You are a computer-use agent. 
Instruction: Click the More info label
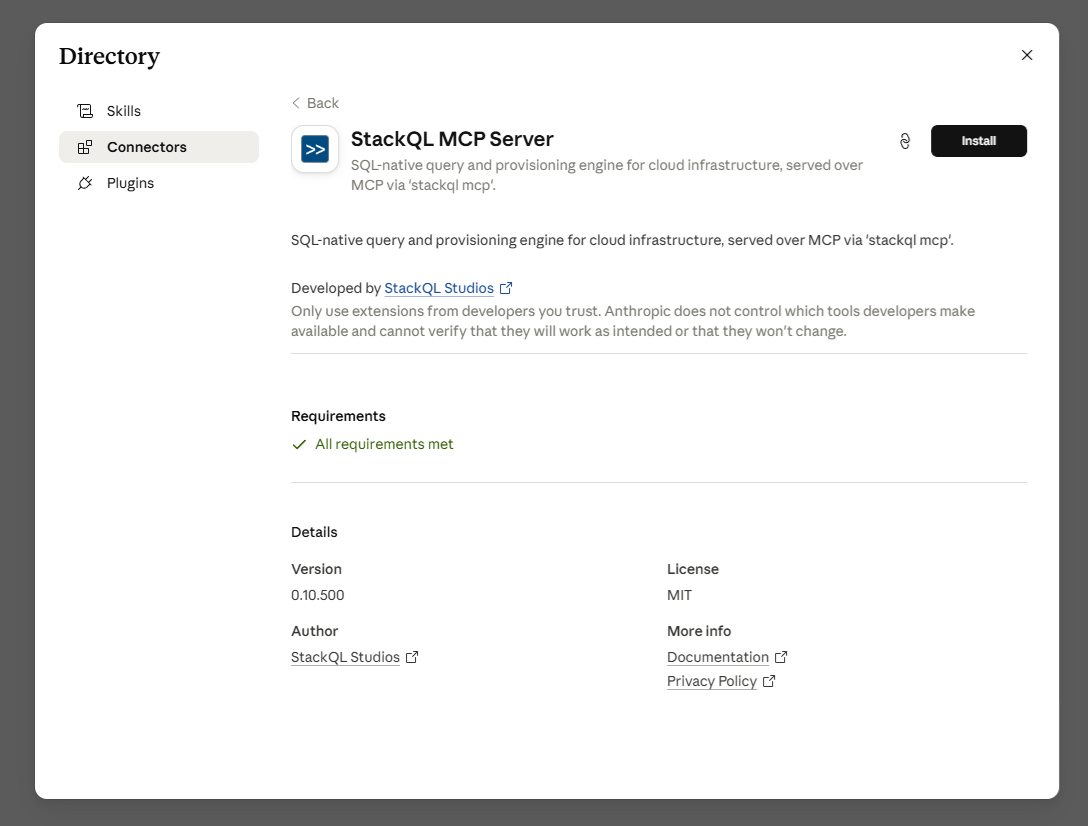699,631
